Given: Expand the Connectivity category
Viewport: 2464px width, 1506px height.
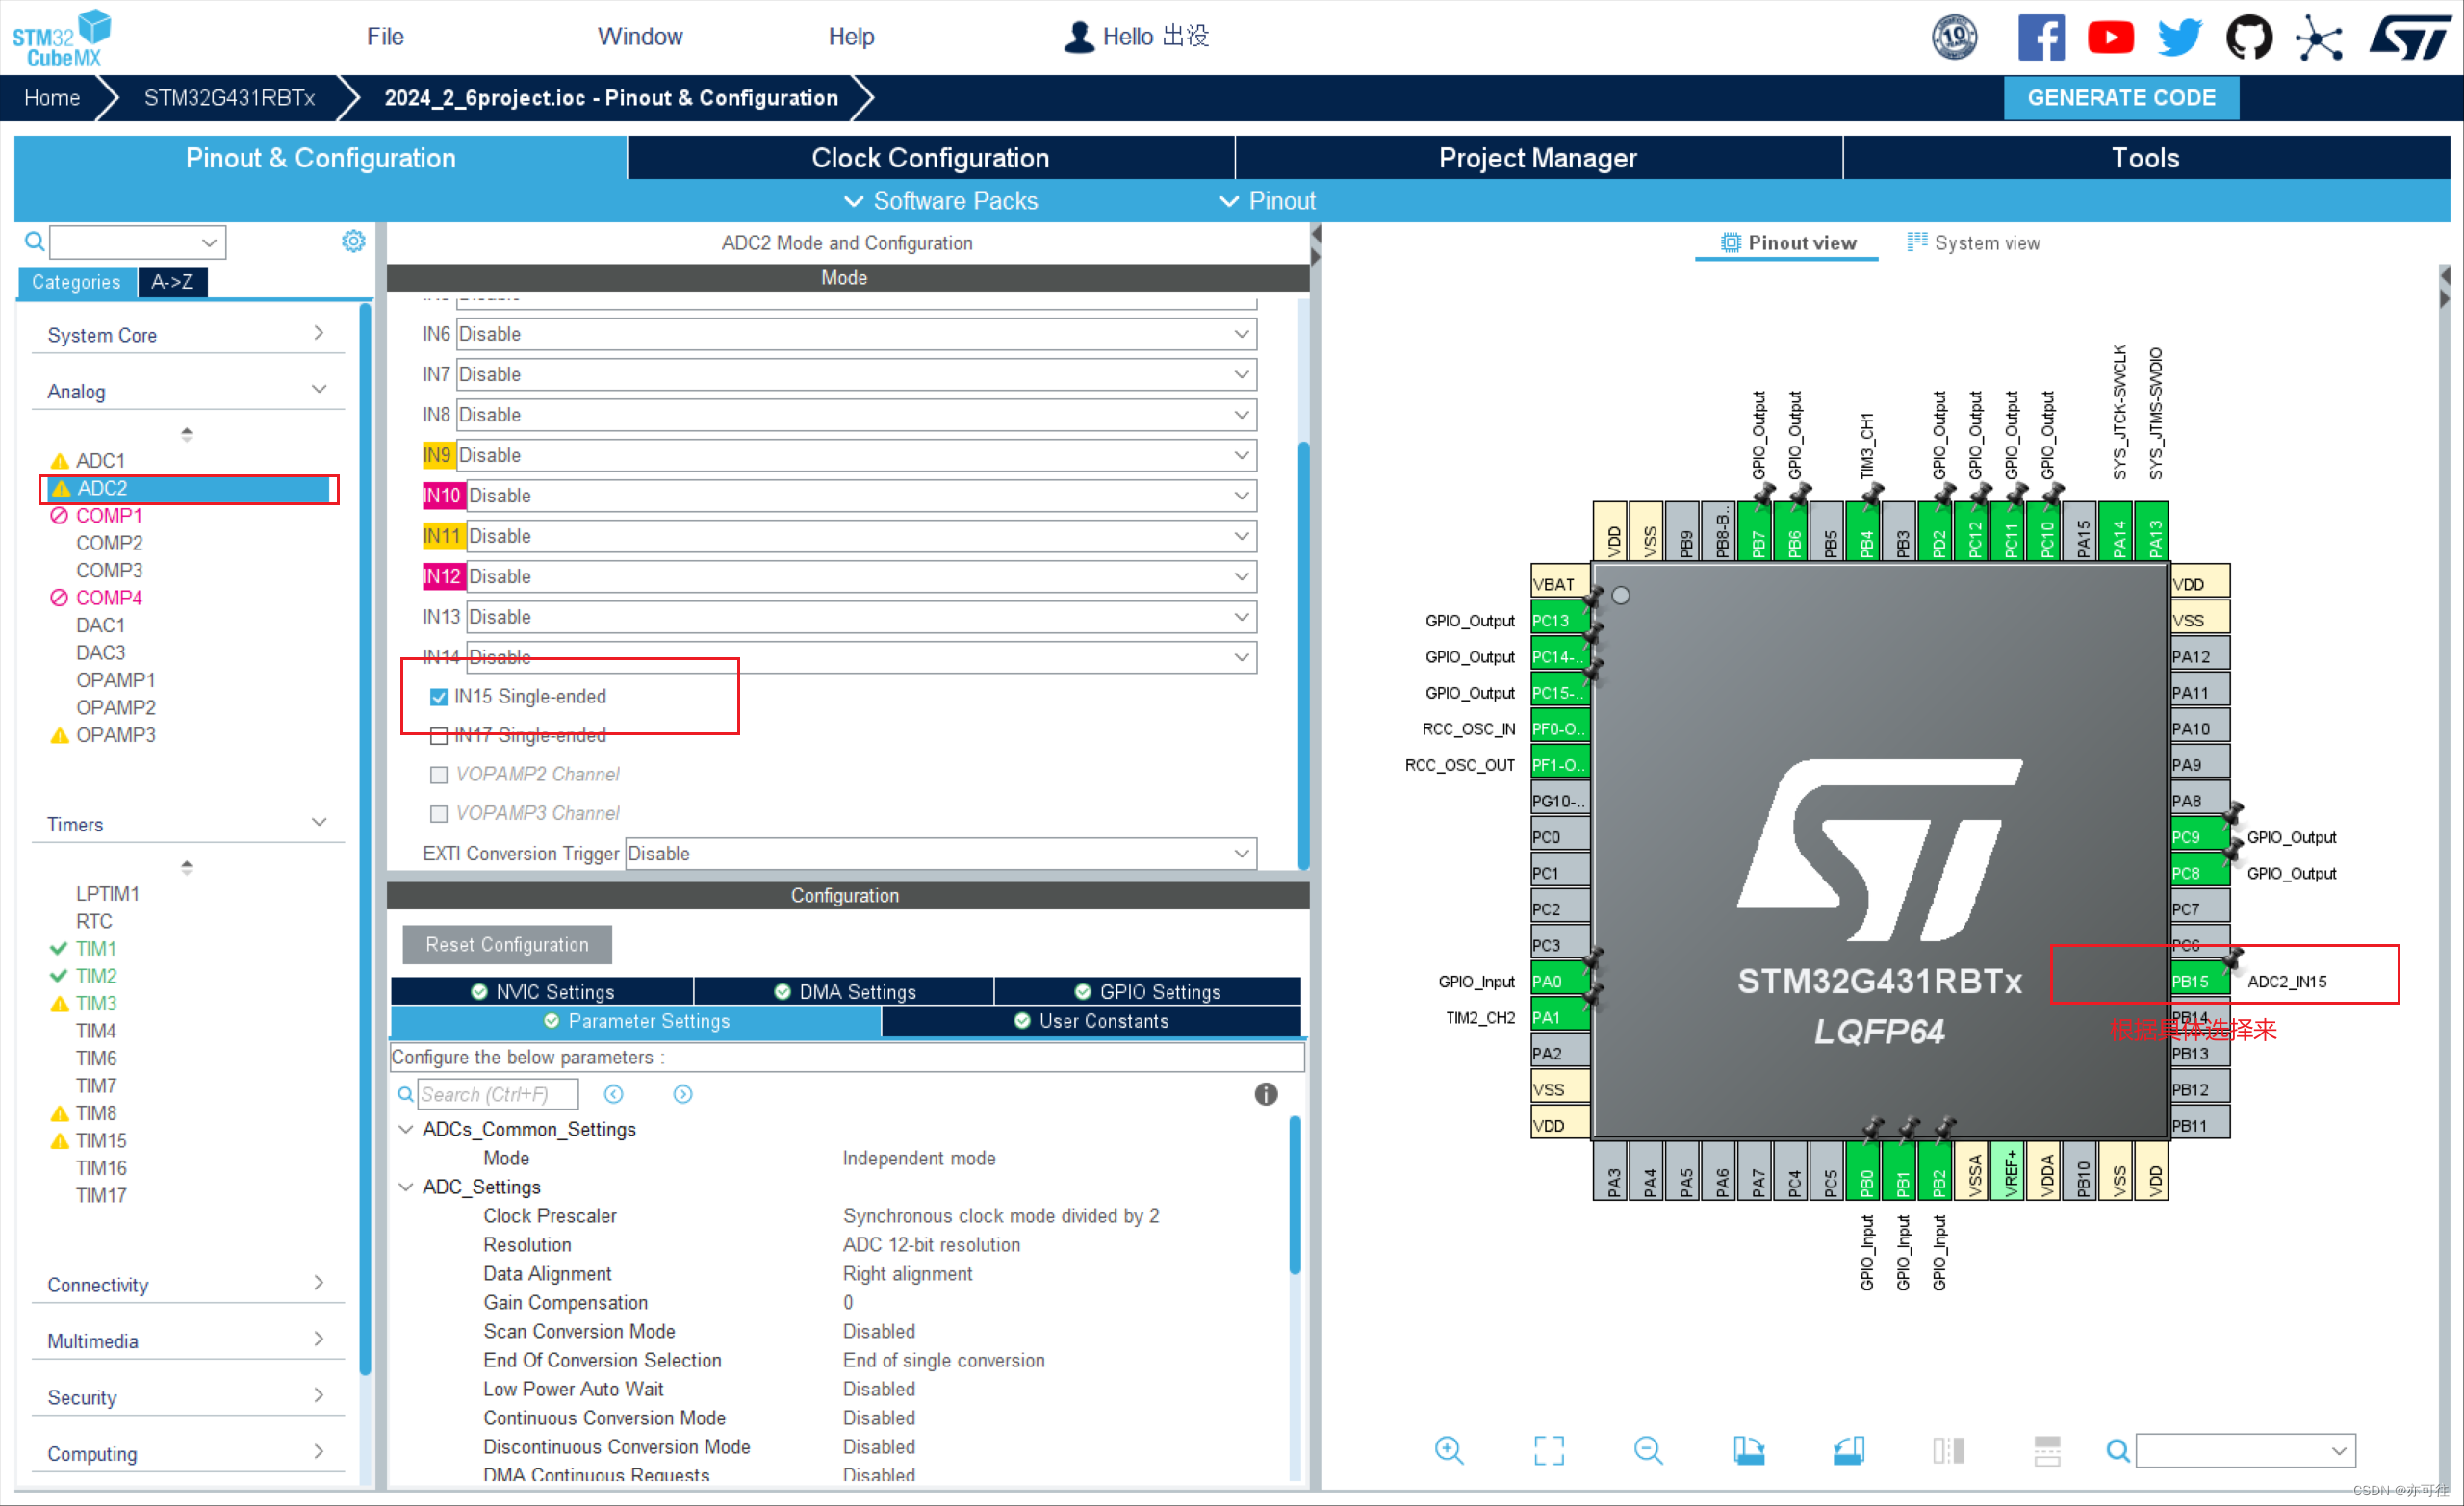Looking at the screenshot, I should 188,1285.
